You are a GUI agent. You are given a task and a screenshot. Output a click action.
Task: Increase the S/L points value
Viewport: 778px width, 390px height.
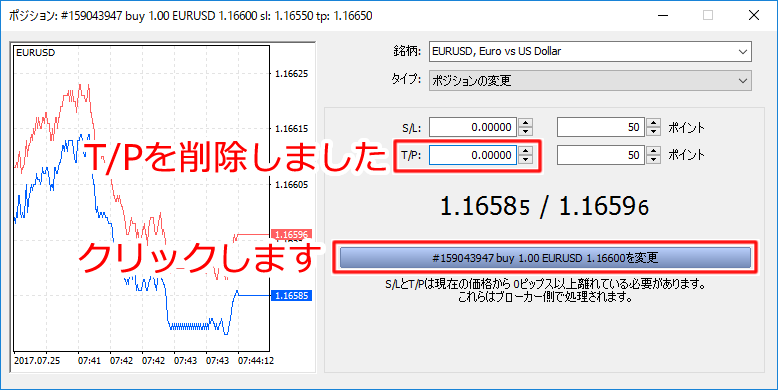[x=654, y=123]
